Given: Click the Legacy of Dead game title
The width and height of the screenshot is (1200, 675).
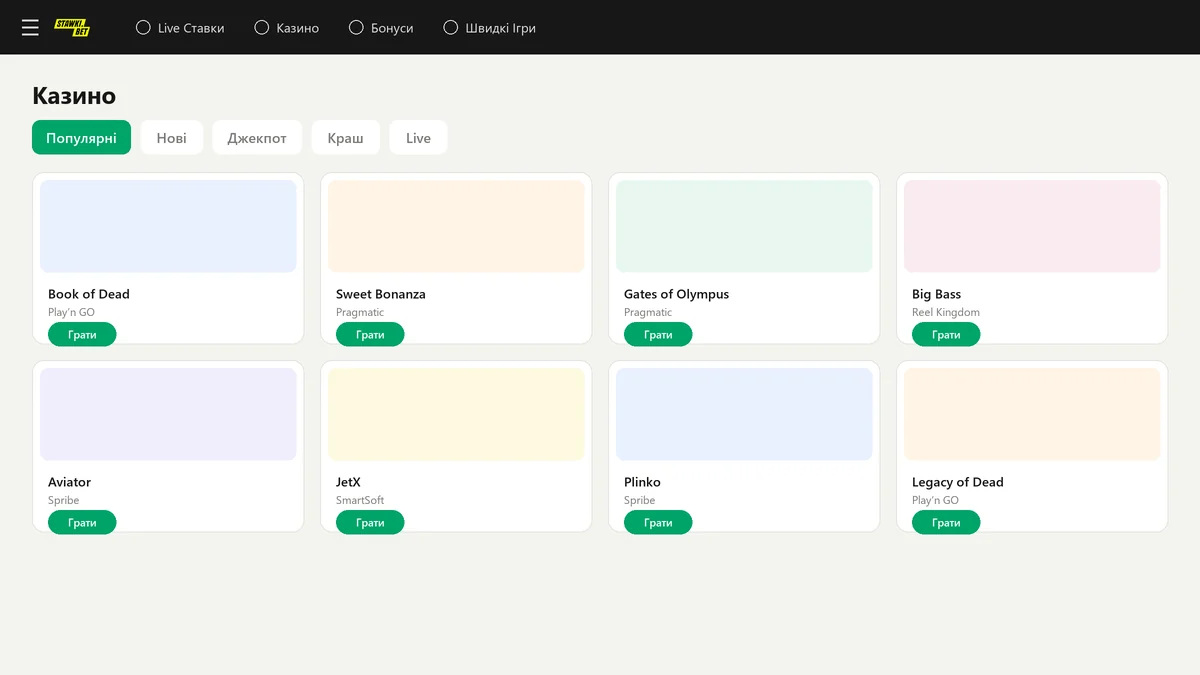Looking at the screenshot, I should pyautogui.click(x=958, y=482).
